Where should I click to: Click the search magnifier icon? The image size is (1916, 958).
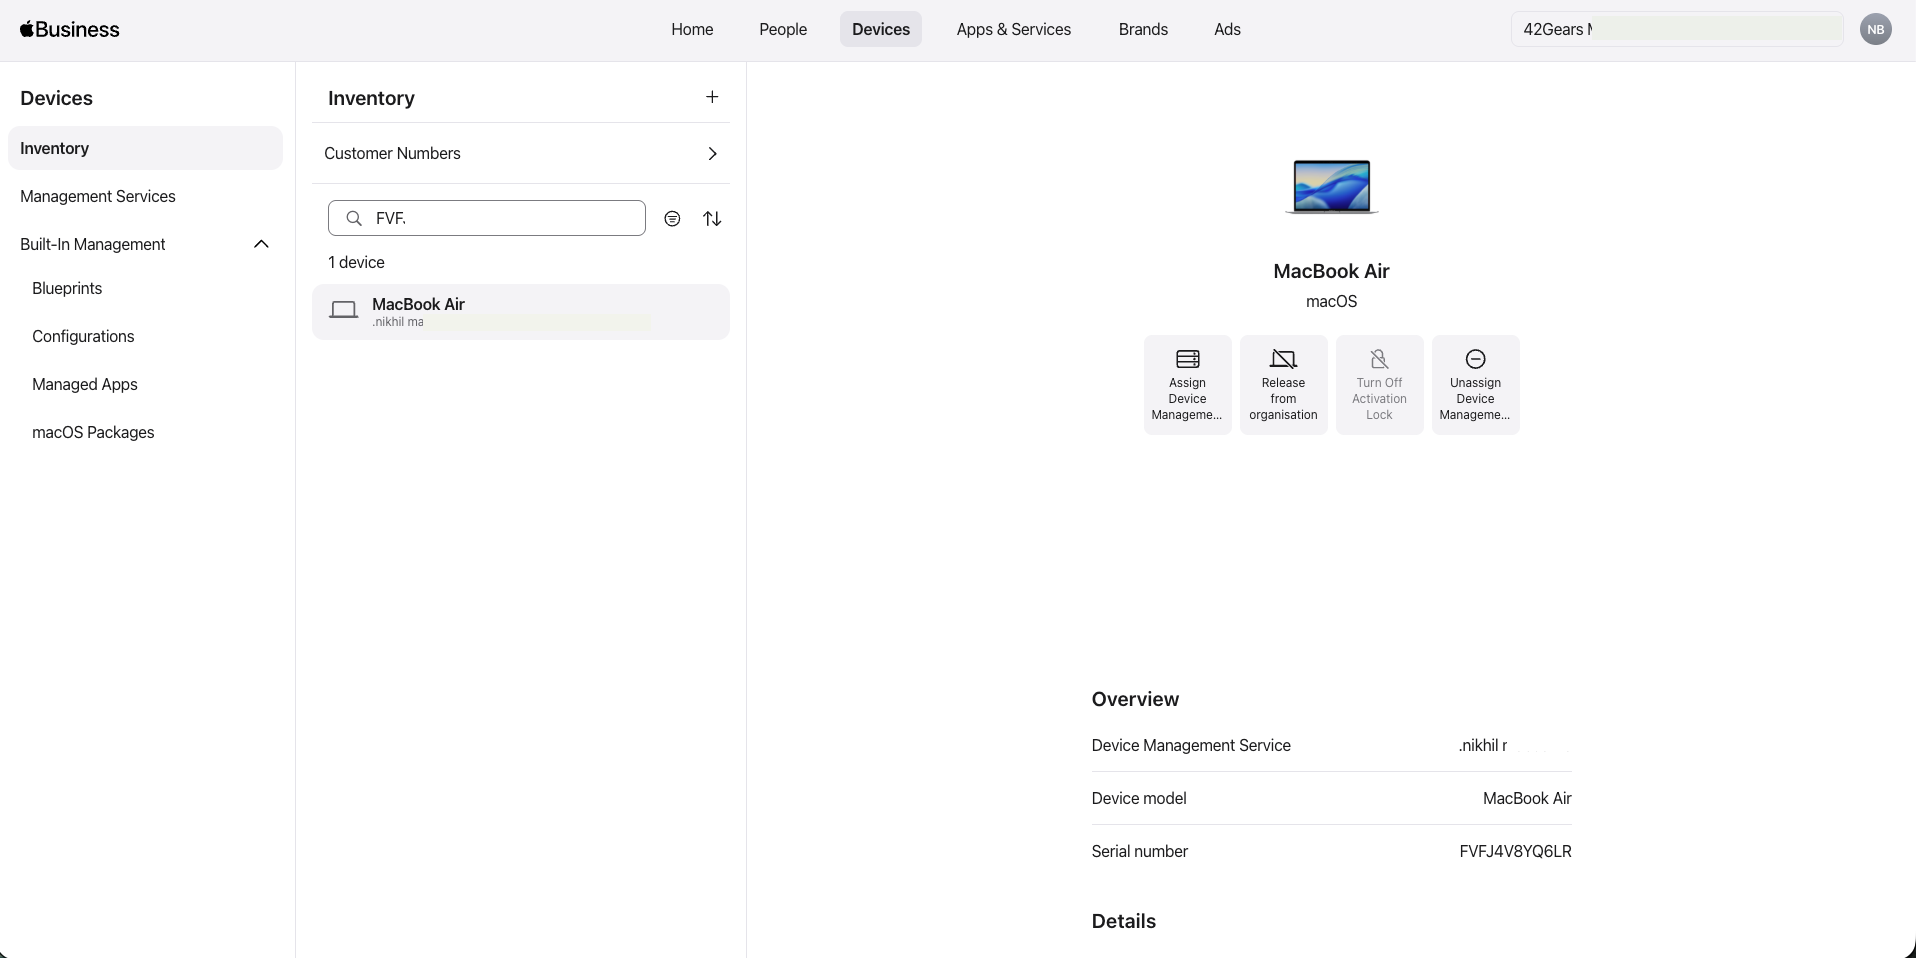354,218
